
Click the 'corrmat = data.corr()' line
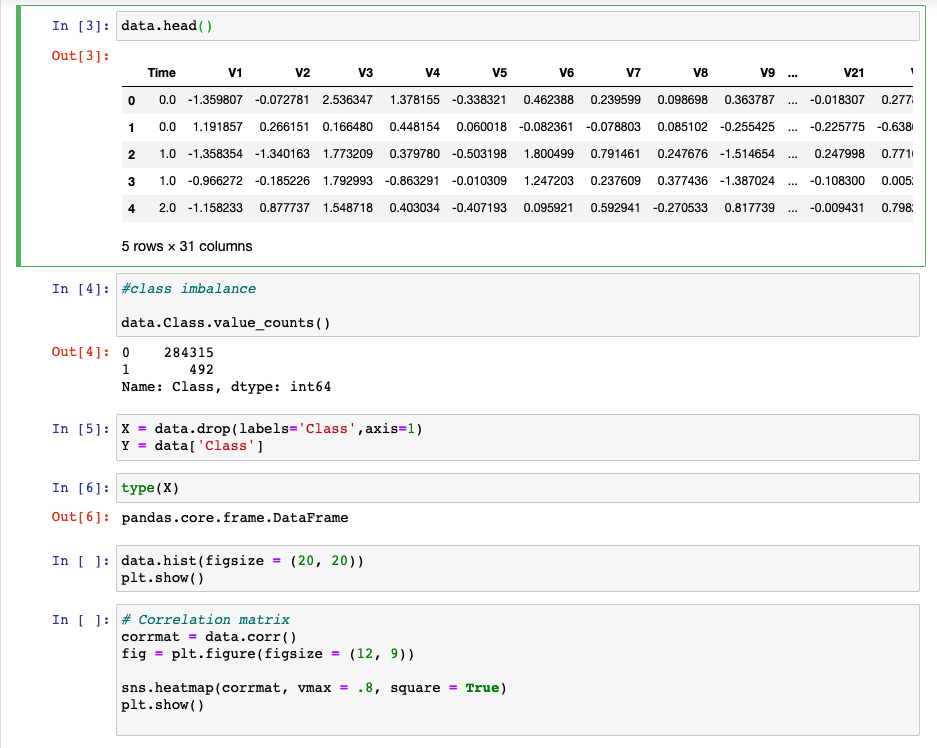pos(209,637)
